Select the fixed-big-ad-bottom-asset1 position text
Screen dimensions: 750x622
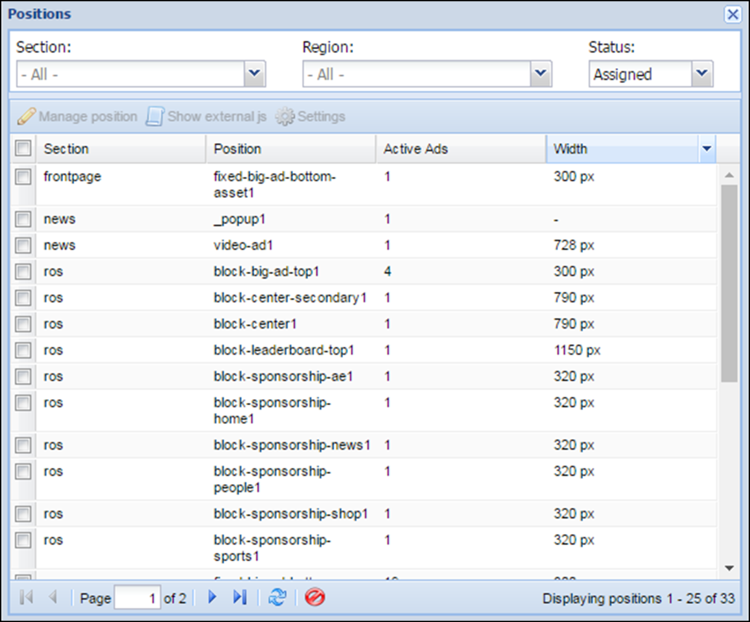coord(275,185)
